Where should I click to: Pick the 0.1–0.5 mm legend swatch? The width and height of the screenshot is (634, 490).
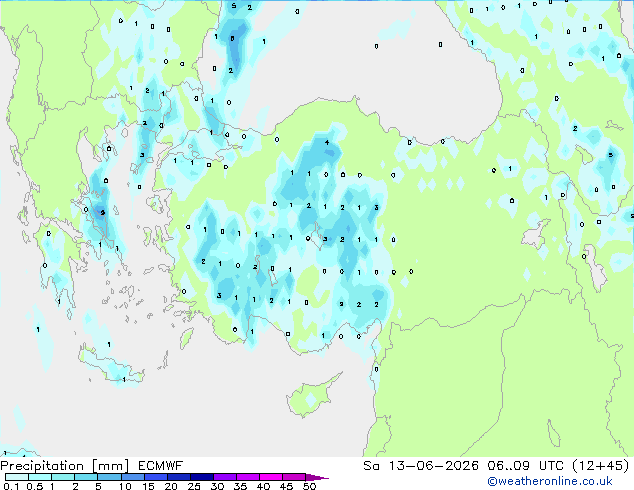(17, 477)
